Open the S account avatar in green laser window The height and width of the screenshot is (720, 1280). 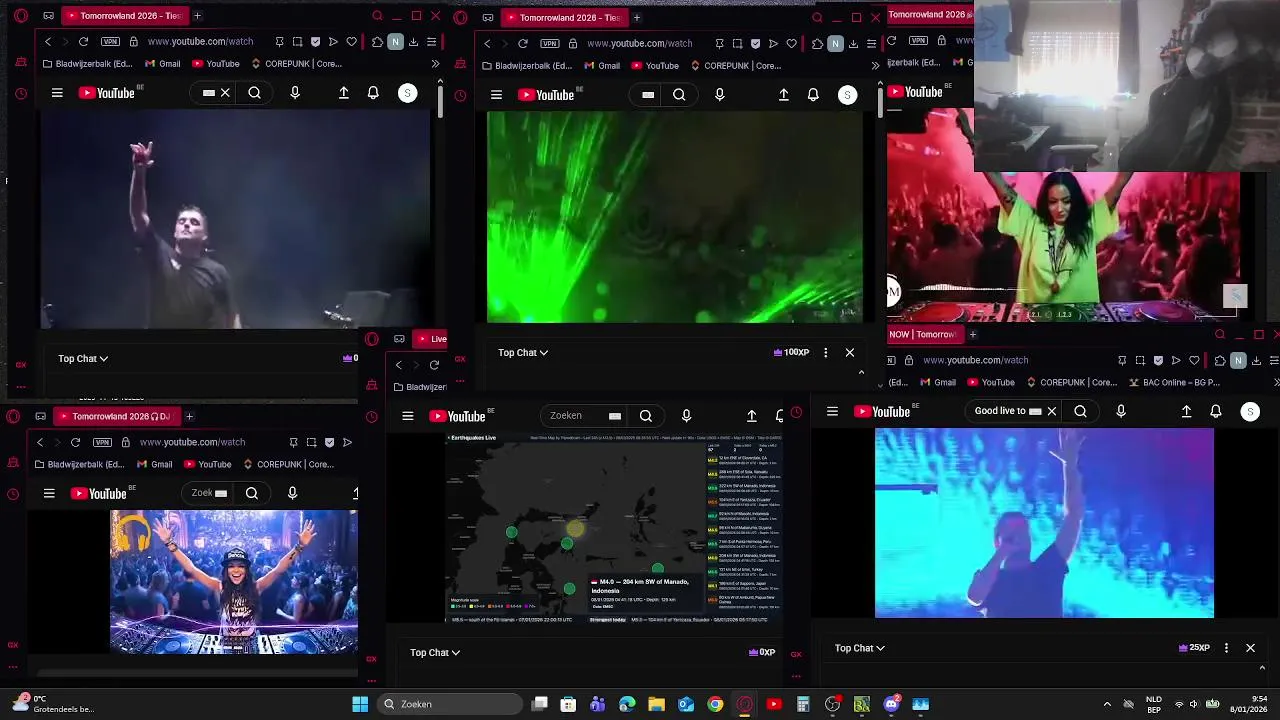[847, 95]
